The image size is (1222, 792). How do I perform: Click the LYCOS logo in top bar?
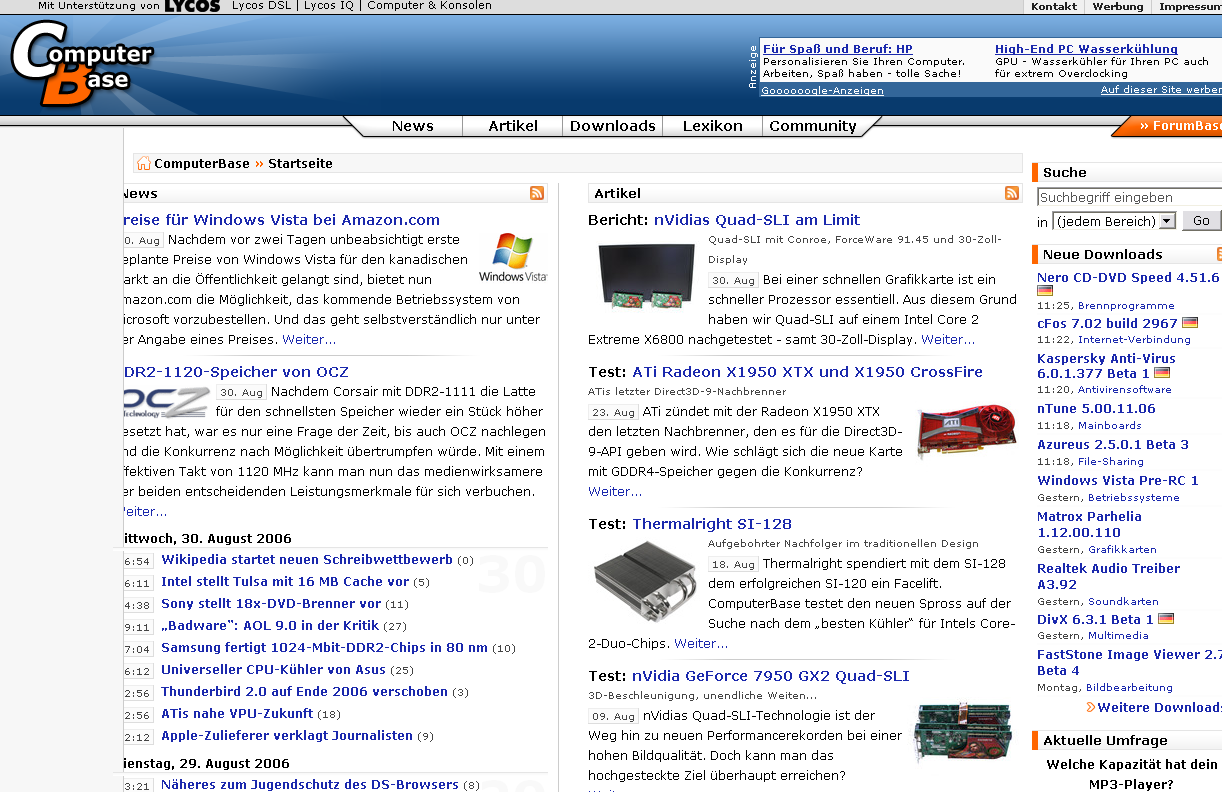tap(192, 6)
